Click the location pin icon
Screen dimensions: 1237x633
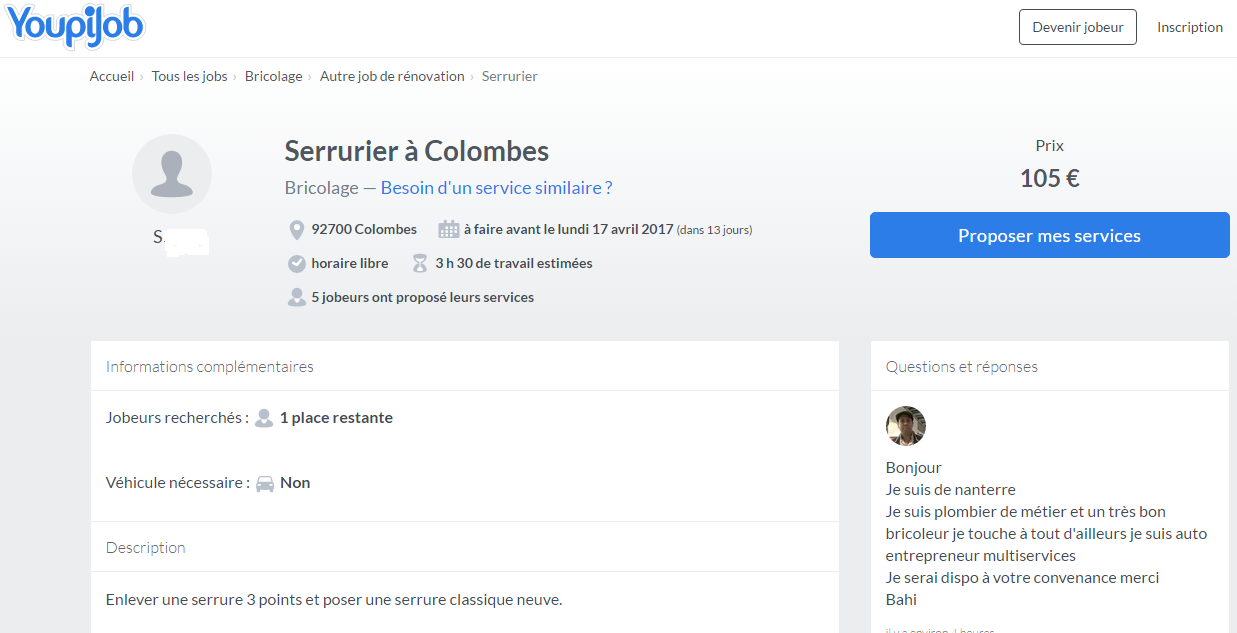pos(296,230)
